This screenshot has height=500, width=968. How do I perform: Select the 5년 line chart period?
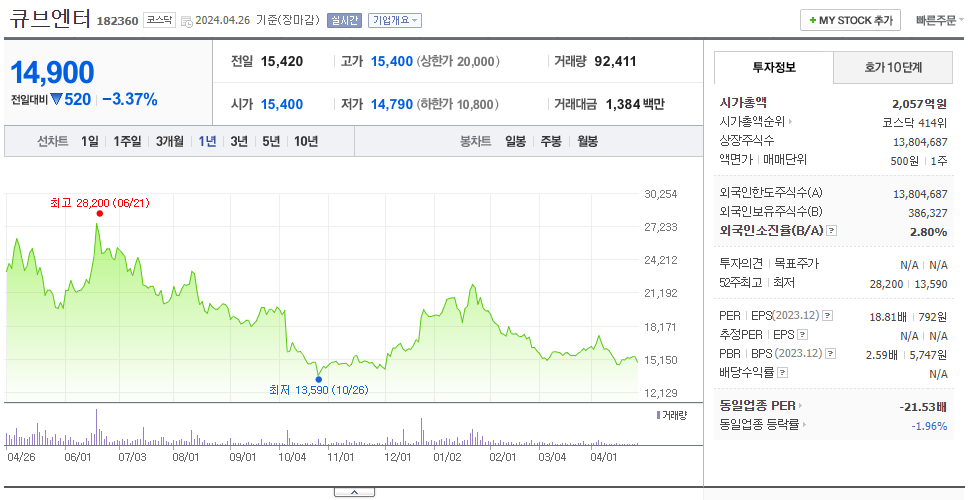(271, 141)
